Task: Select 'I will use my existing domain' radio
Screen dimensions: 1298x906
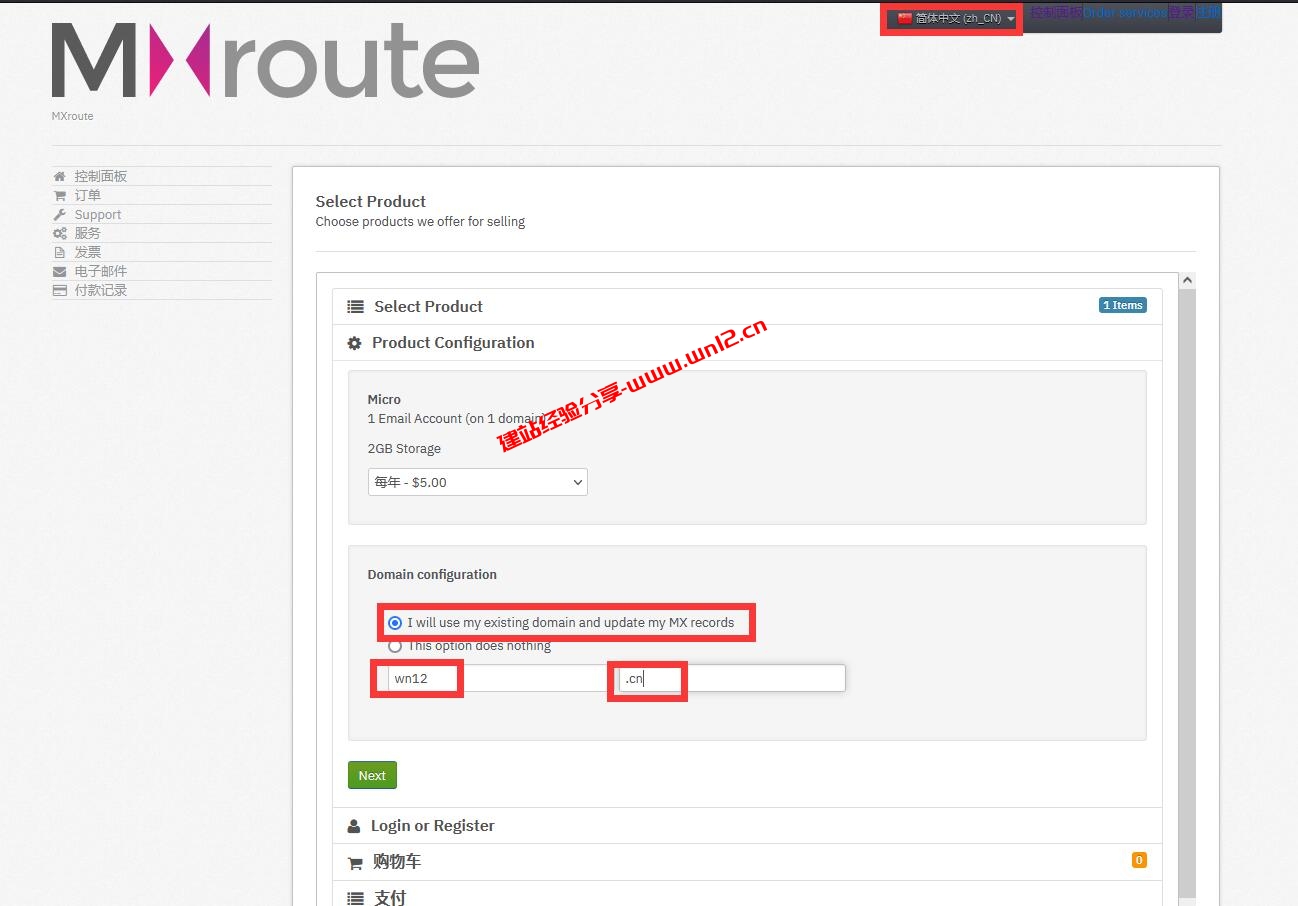Action: coord(395,623)
